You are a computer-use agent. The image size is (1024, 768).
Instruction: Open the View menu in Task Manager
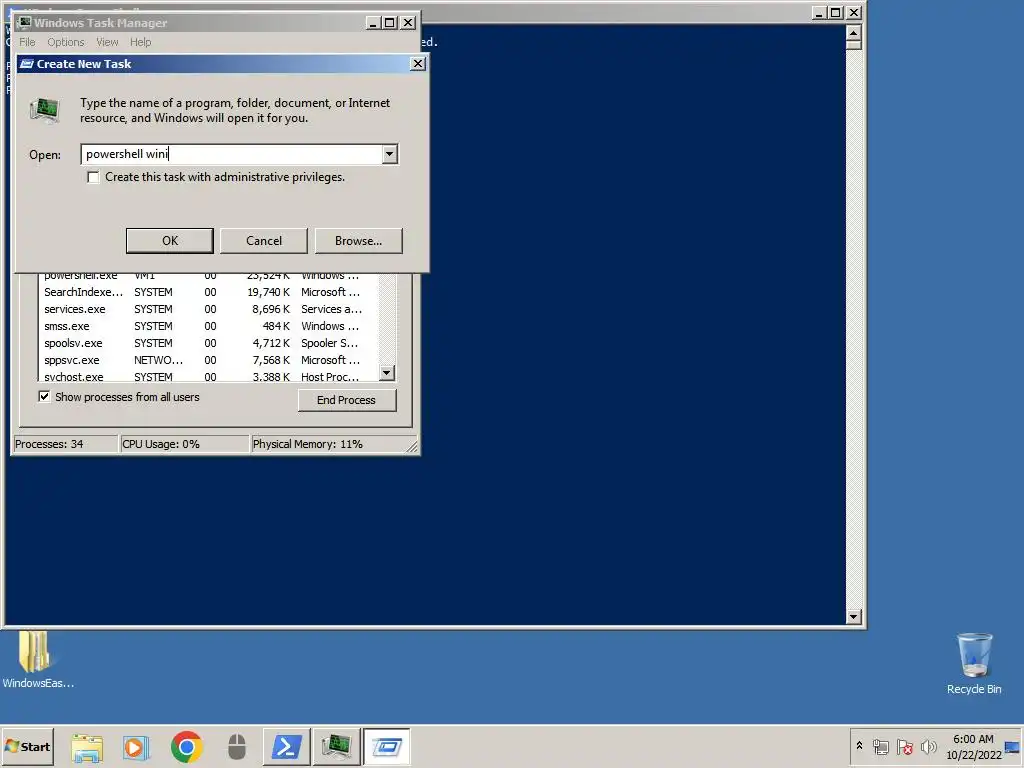(107, 42)
